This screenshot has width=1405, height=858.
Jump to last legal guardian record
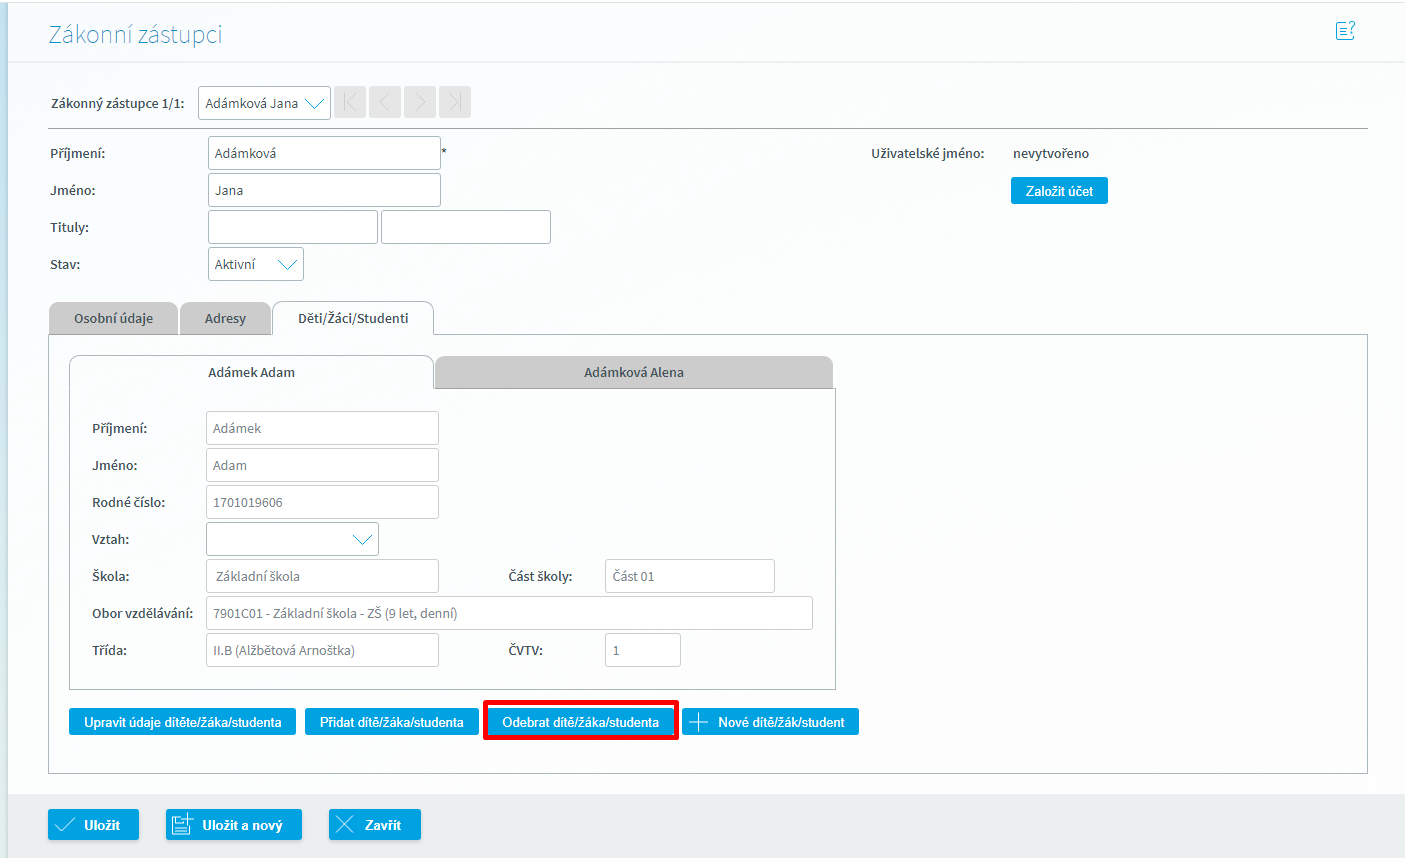point(455,102)
